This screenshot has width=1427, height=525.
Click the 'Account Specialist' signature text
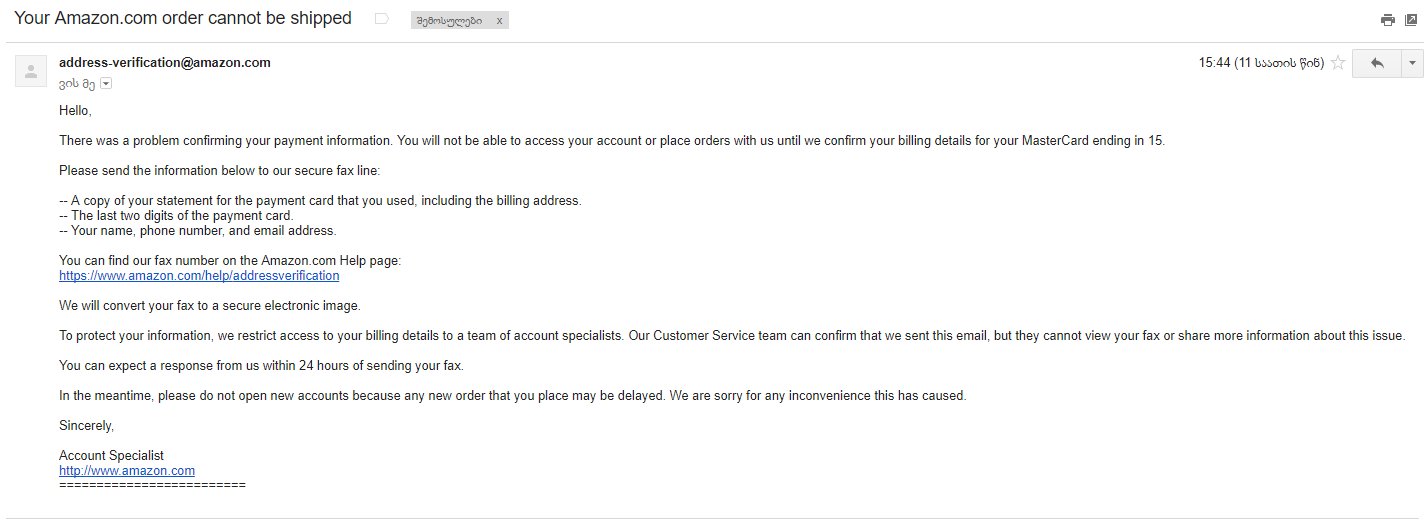click(x=111, y=456)
